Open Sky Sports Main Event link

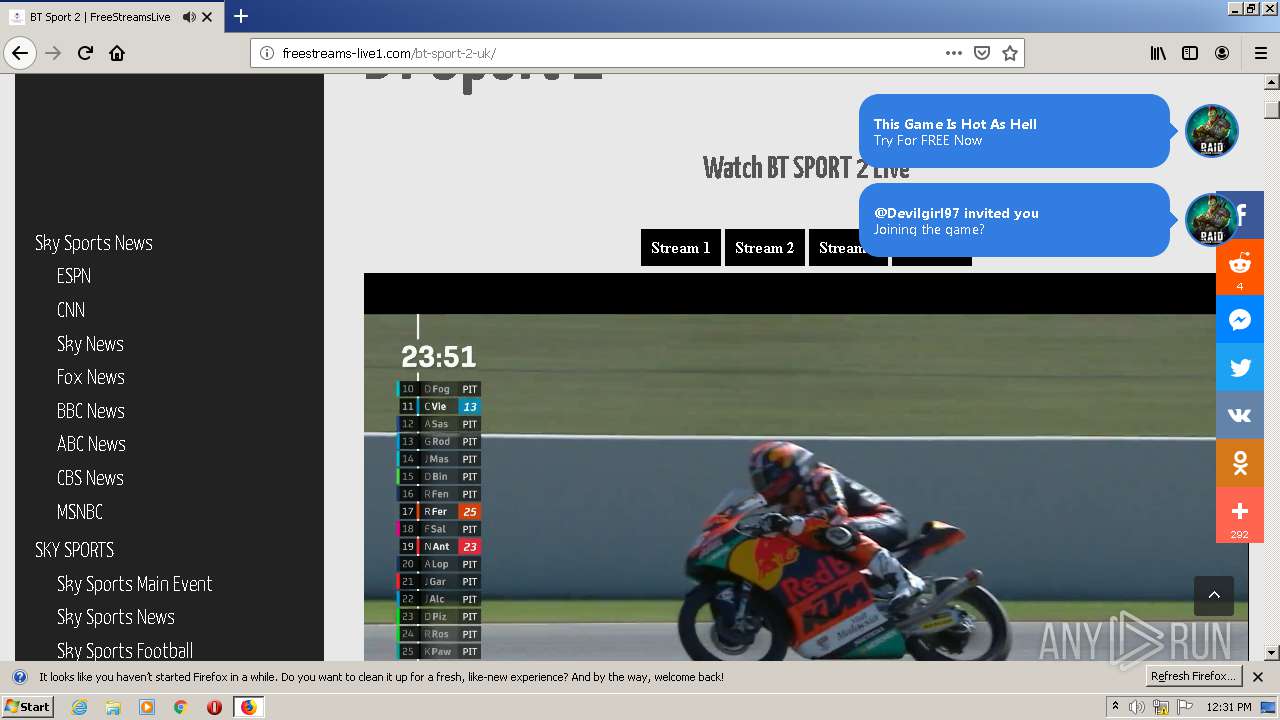pos(135,584)
